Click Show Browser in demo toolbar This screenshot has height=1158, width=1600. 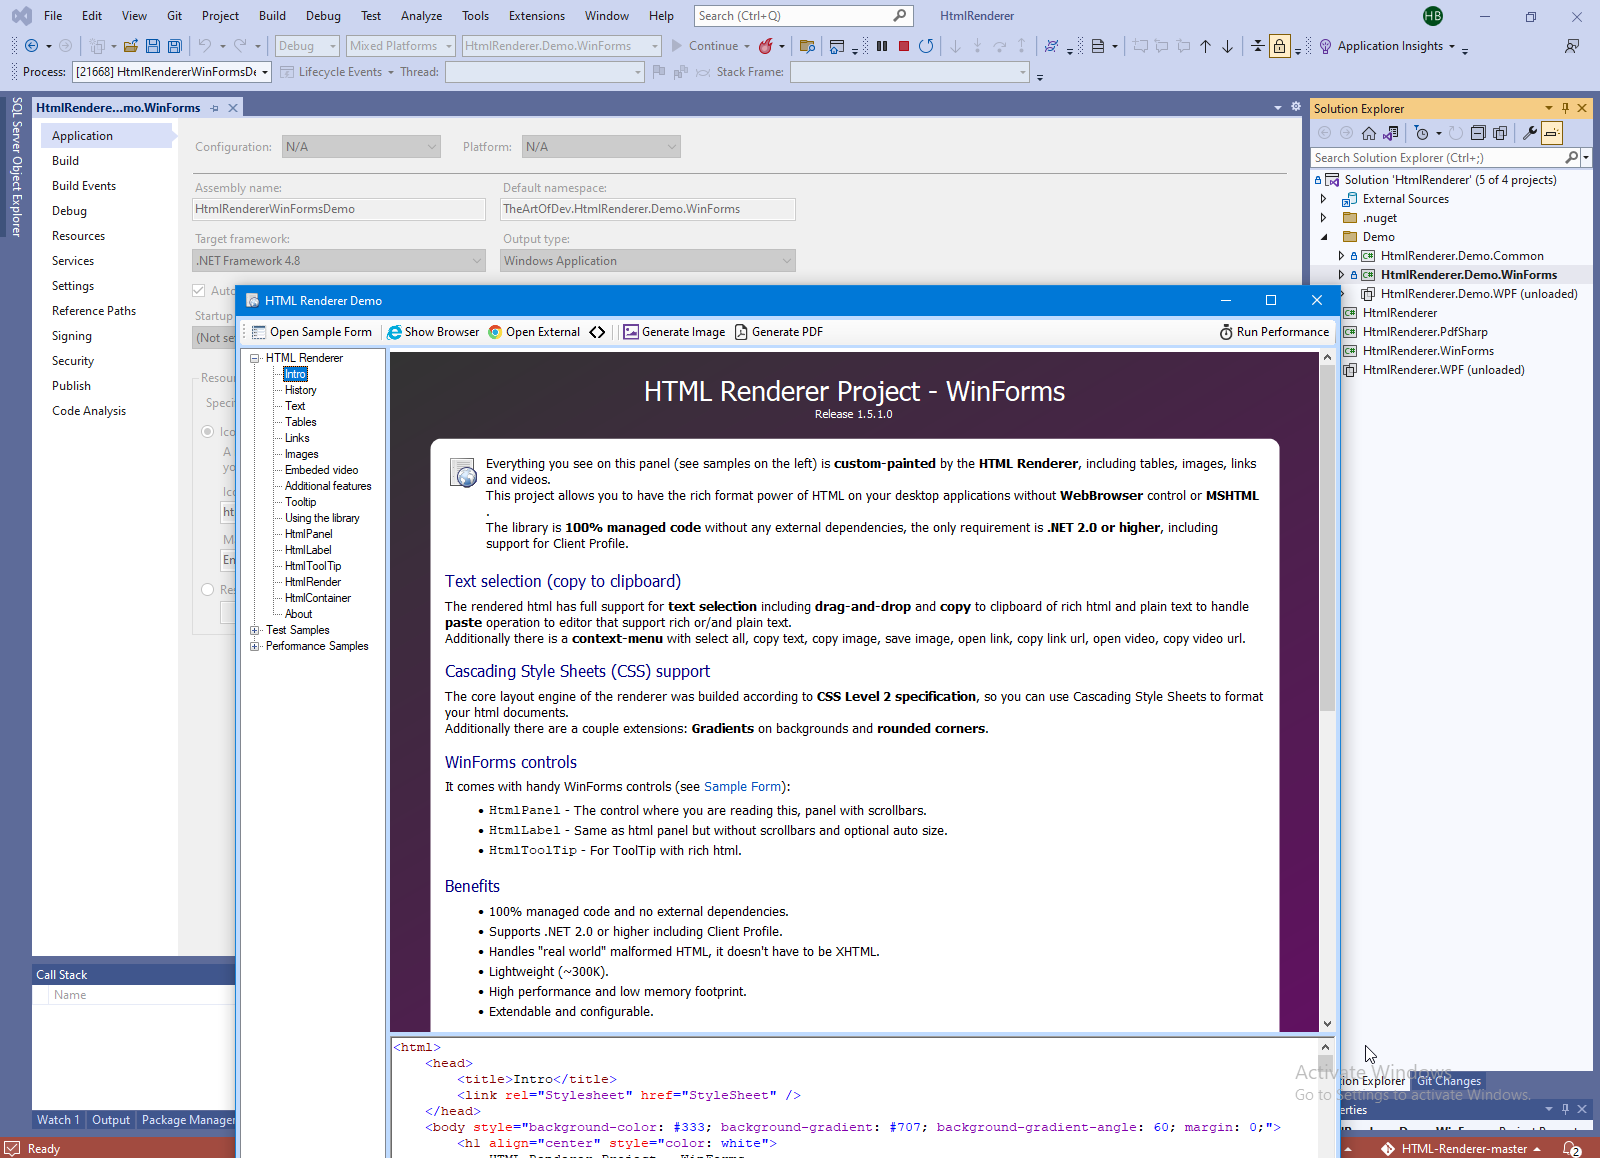[x=433, y=332]
